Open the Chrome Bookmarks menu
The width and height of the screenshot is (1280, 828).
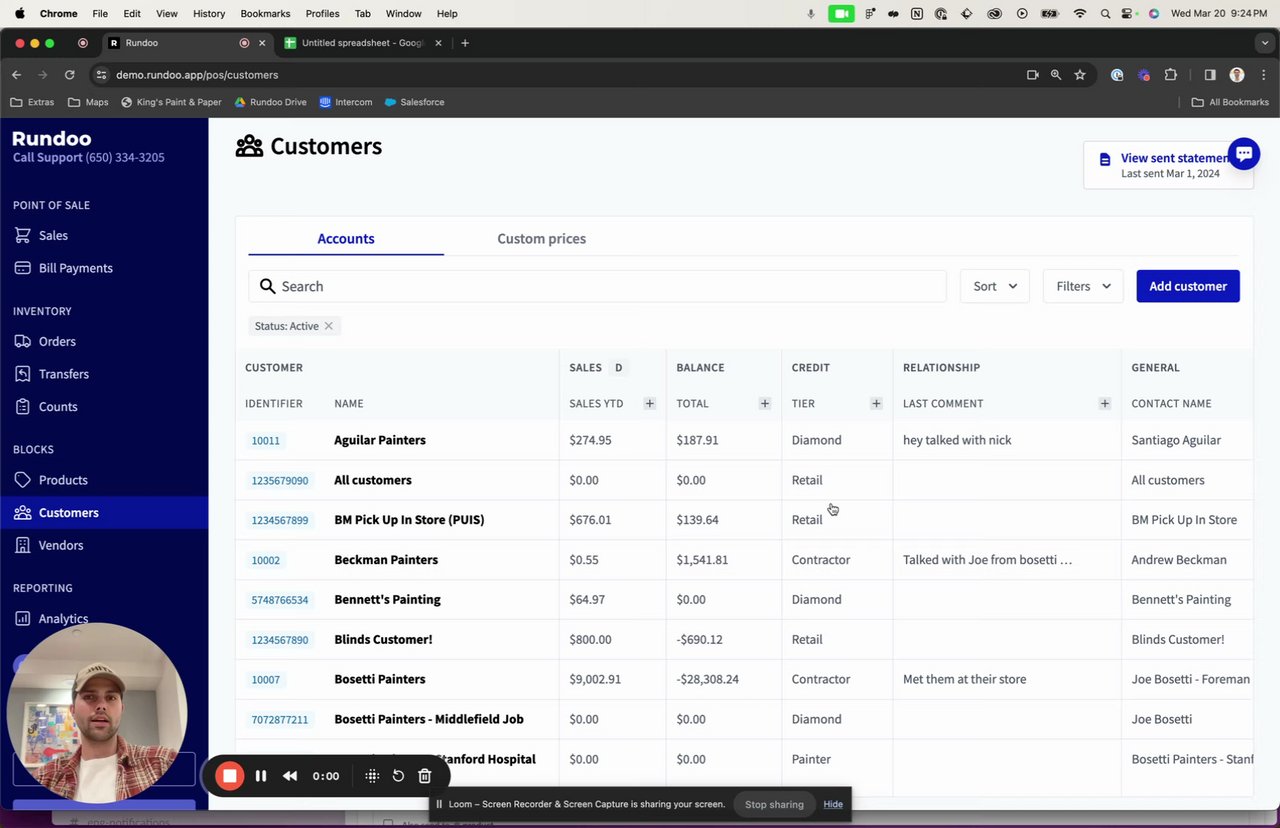tap(265, 14)
